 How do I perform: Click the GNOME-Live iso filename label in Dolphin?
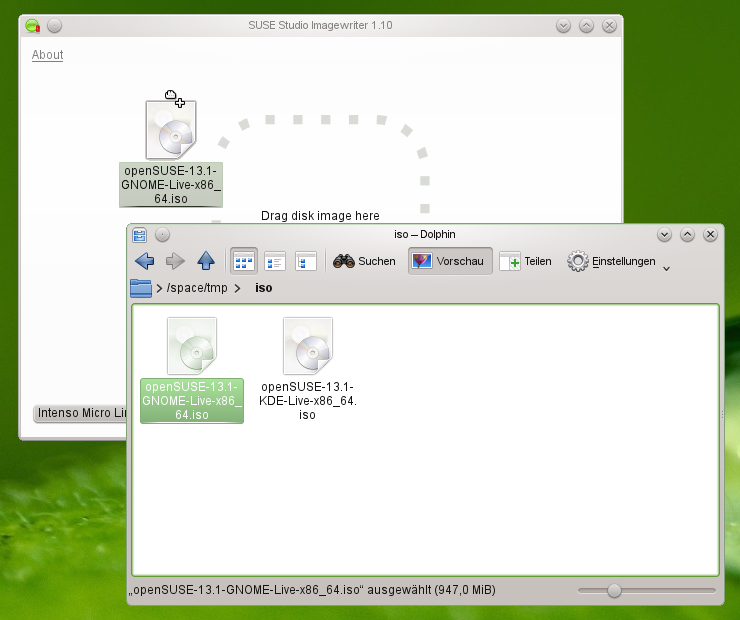(192, 401)
